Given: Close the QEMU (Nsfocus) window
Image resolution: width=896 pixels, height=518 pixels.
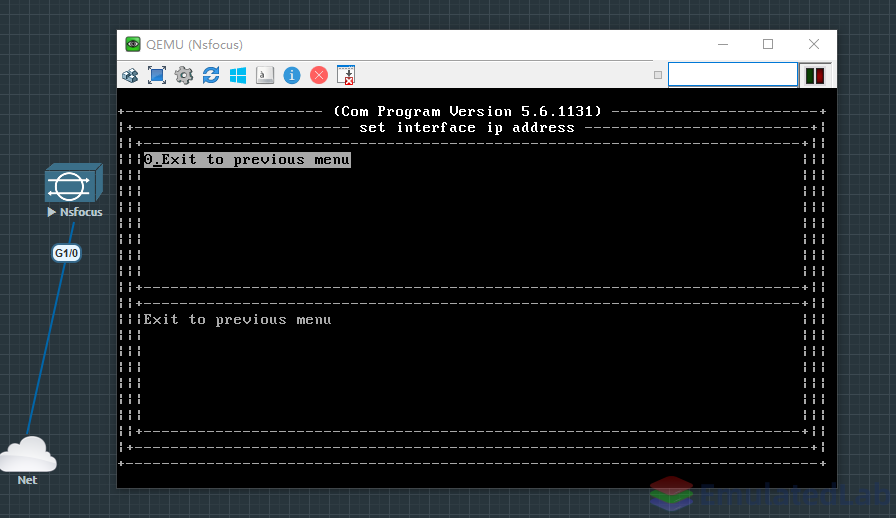Looking at the screenshot, I should (814, 44).
